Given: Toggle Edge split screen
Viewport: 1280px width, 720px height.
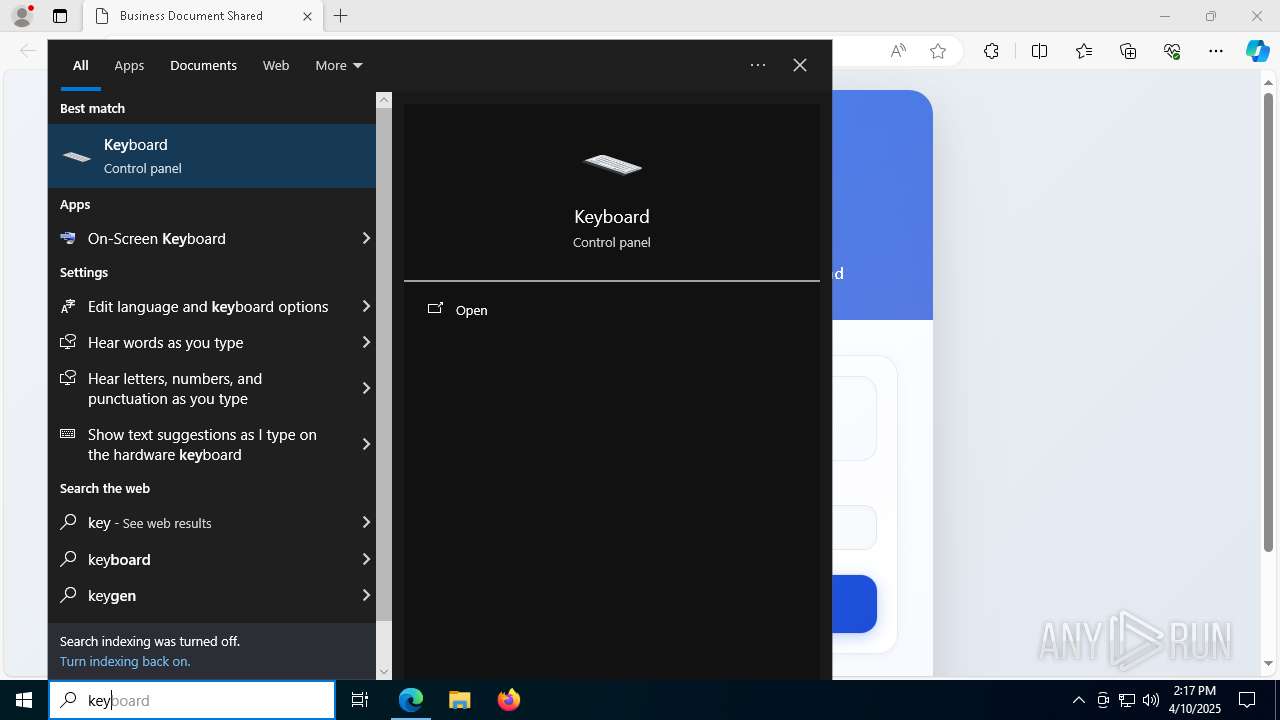Looking at the screenshot, I should click(1039, 51).
